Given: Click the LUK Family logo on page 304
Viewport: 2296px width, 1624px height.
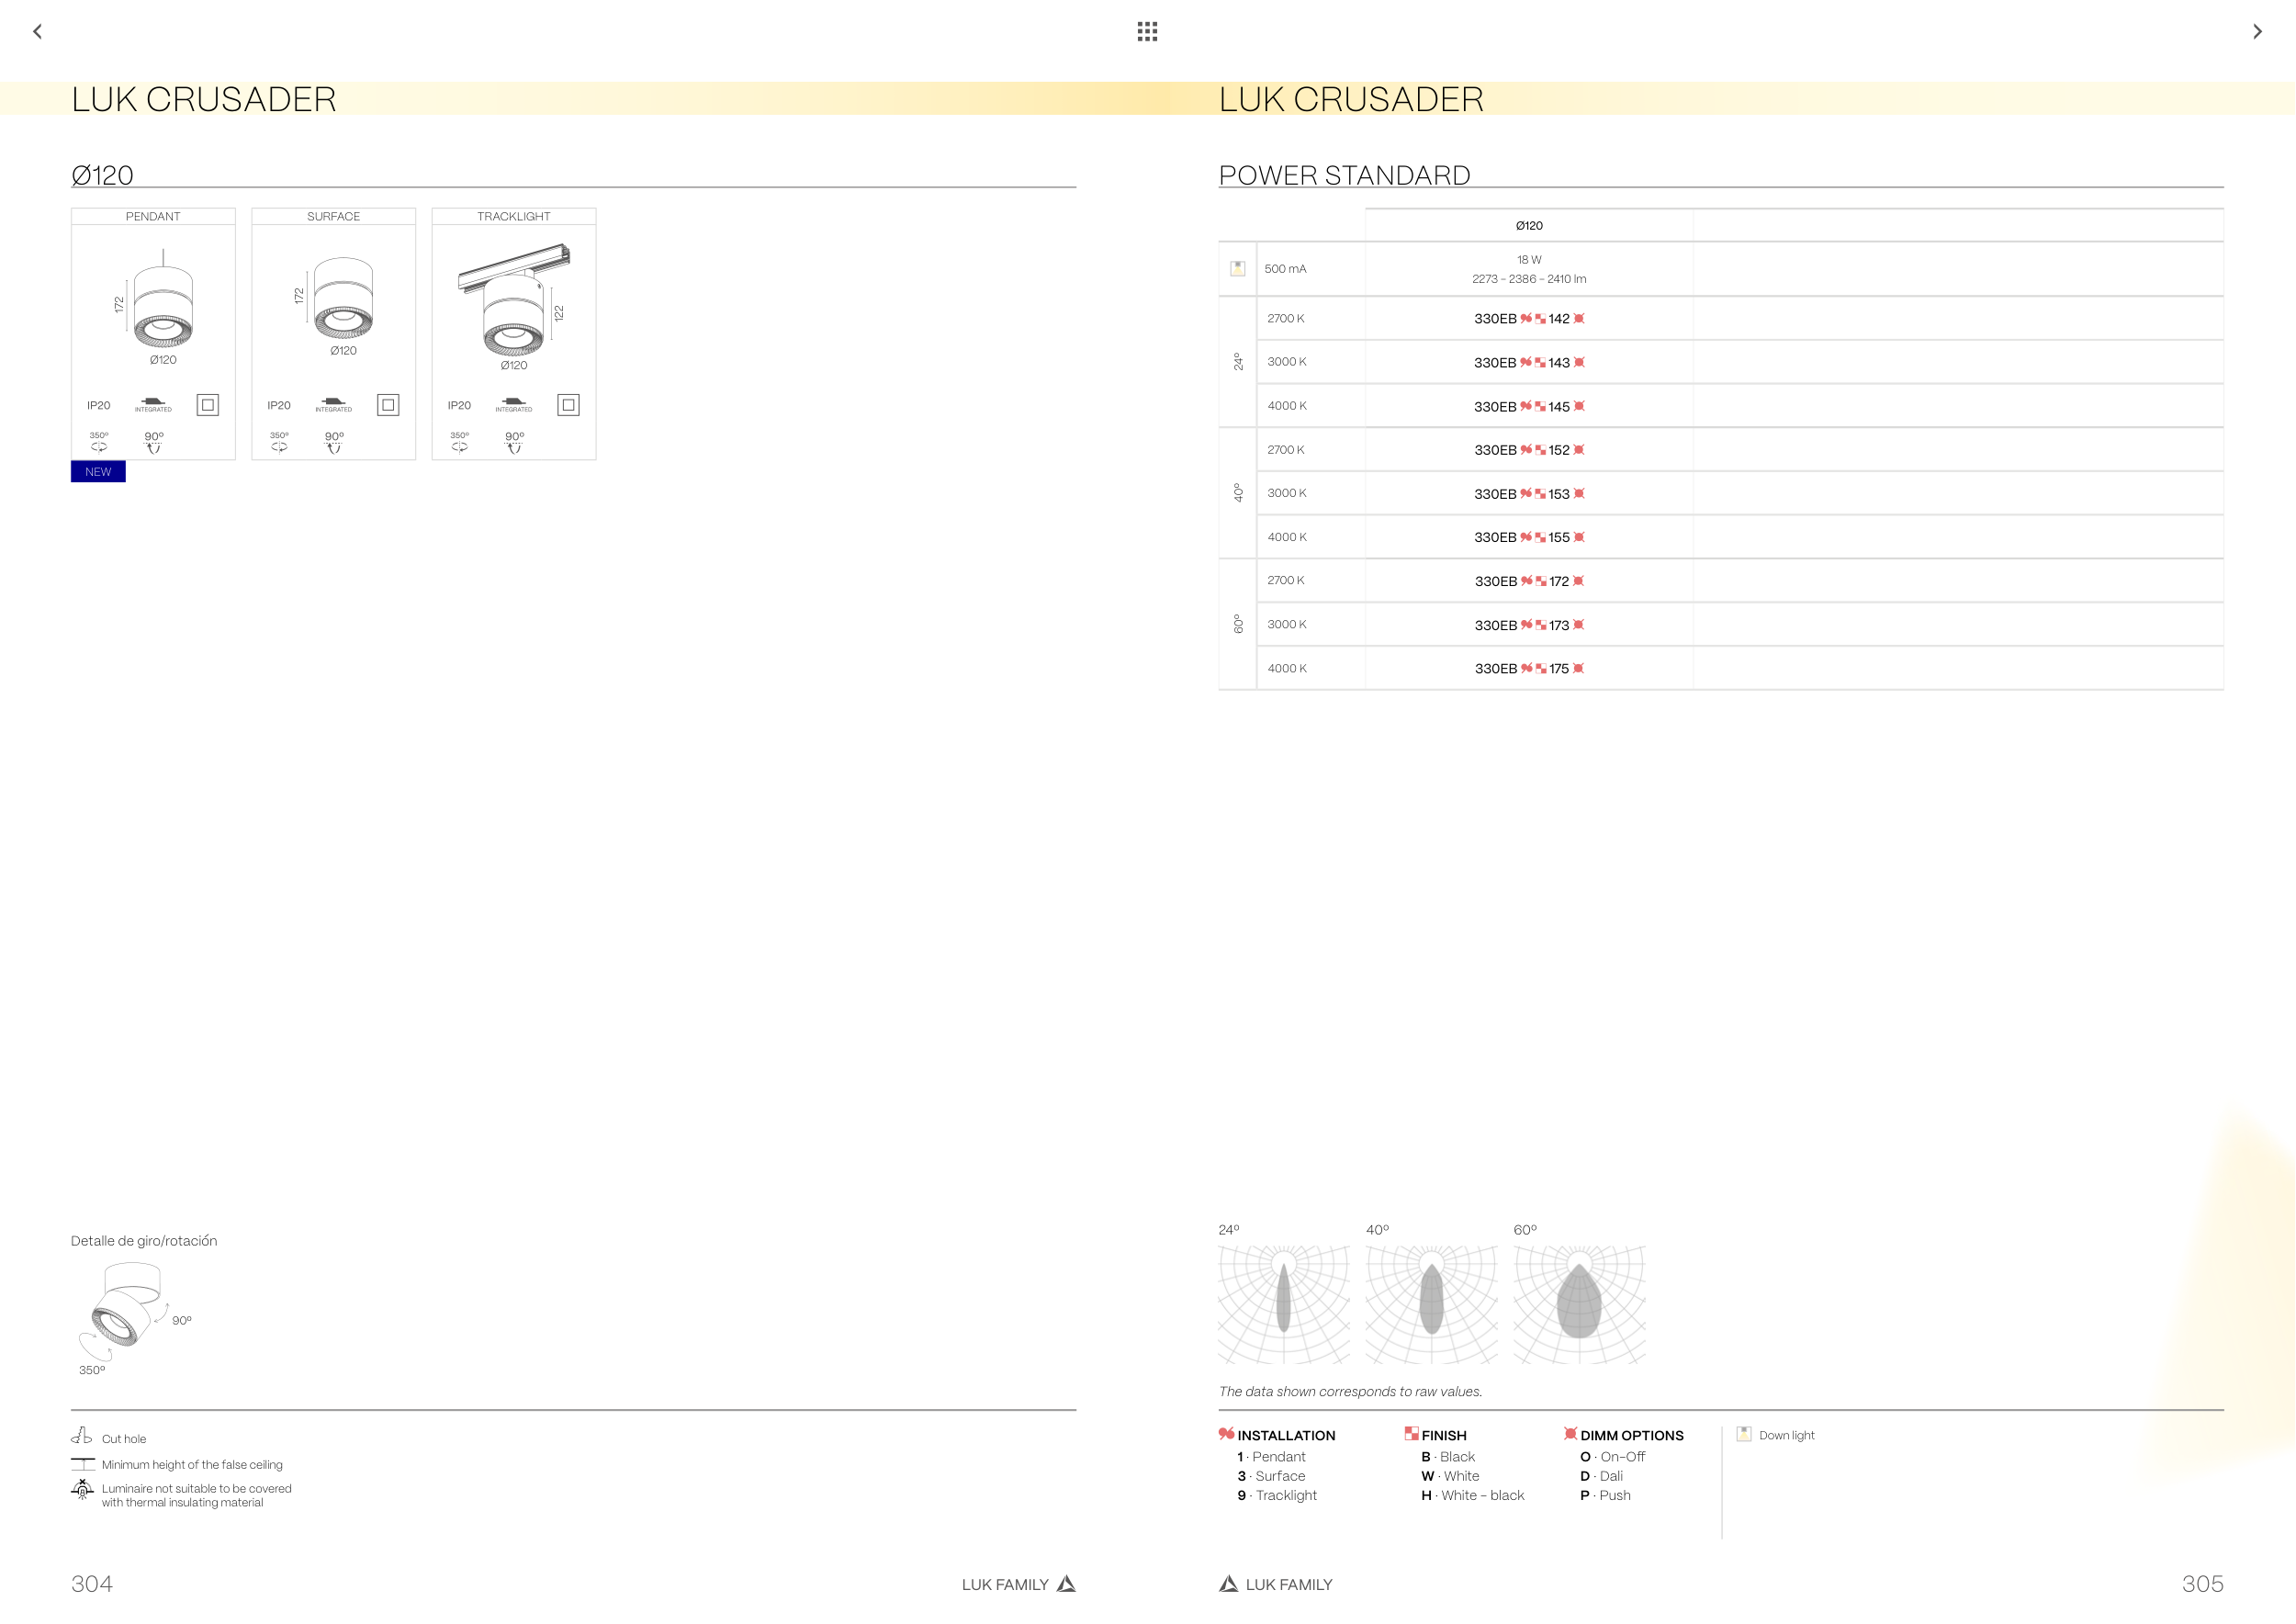Looking at the screenshot, I should point(1067,1584).
